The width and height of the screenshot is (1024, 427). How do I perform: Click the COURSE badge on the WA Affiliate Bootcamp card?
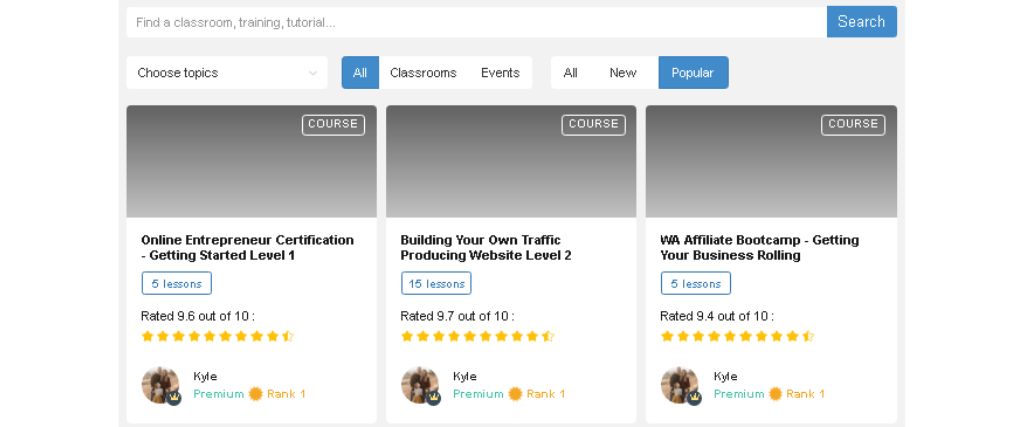853,125
